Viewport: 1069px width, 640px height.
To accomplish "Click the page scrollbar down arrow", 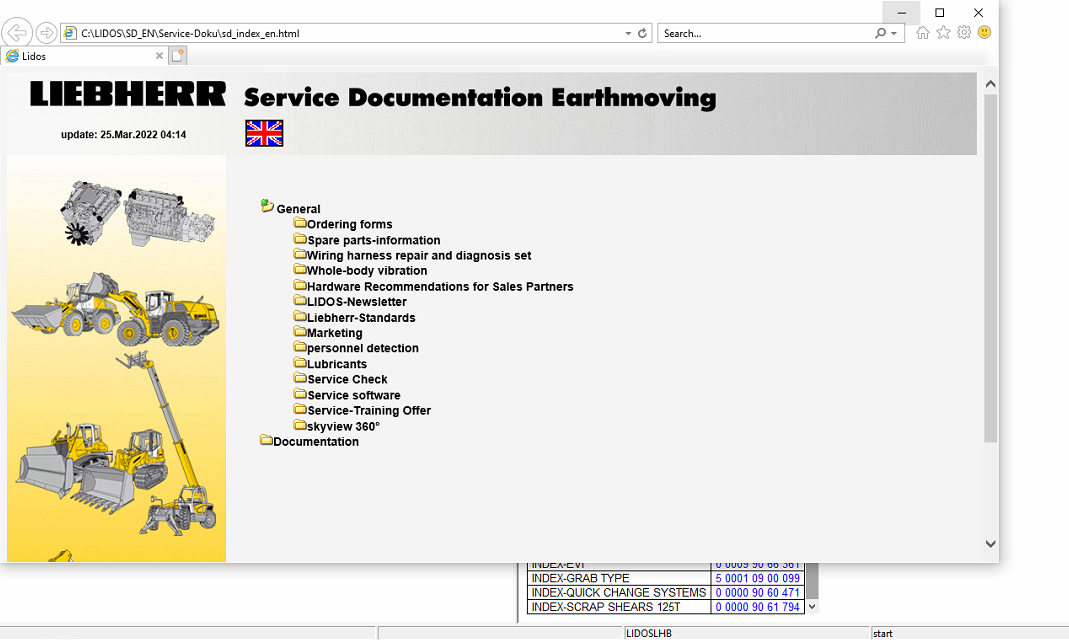I will point(991,544).
